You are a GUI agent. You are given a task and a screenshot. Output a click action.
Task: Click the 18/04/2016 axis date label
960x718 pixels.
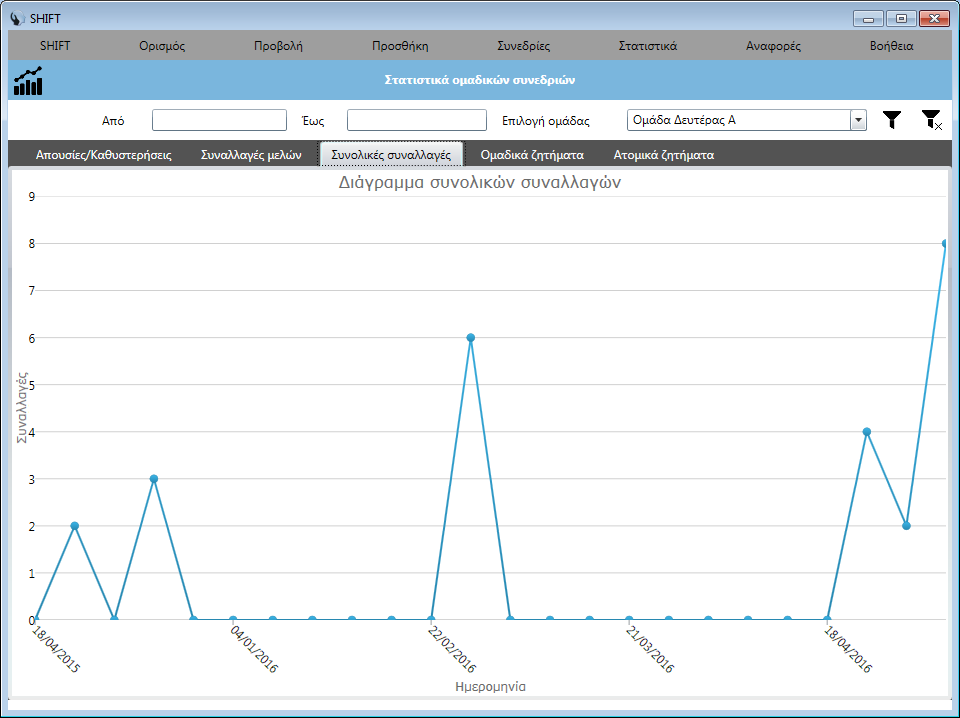click(x=847, y=649)
